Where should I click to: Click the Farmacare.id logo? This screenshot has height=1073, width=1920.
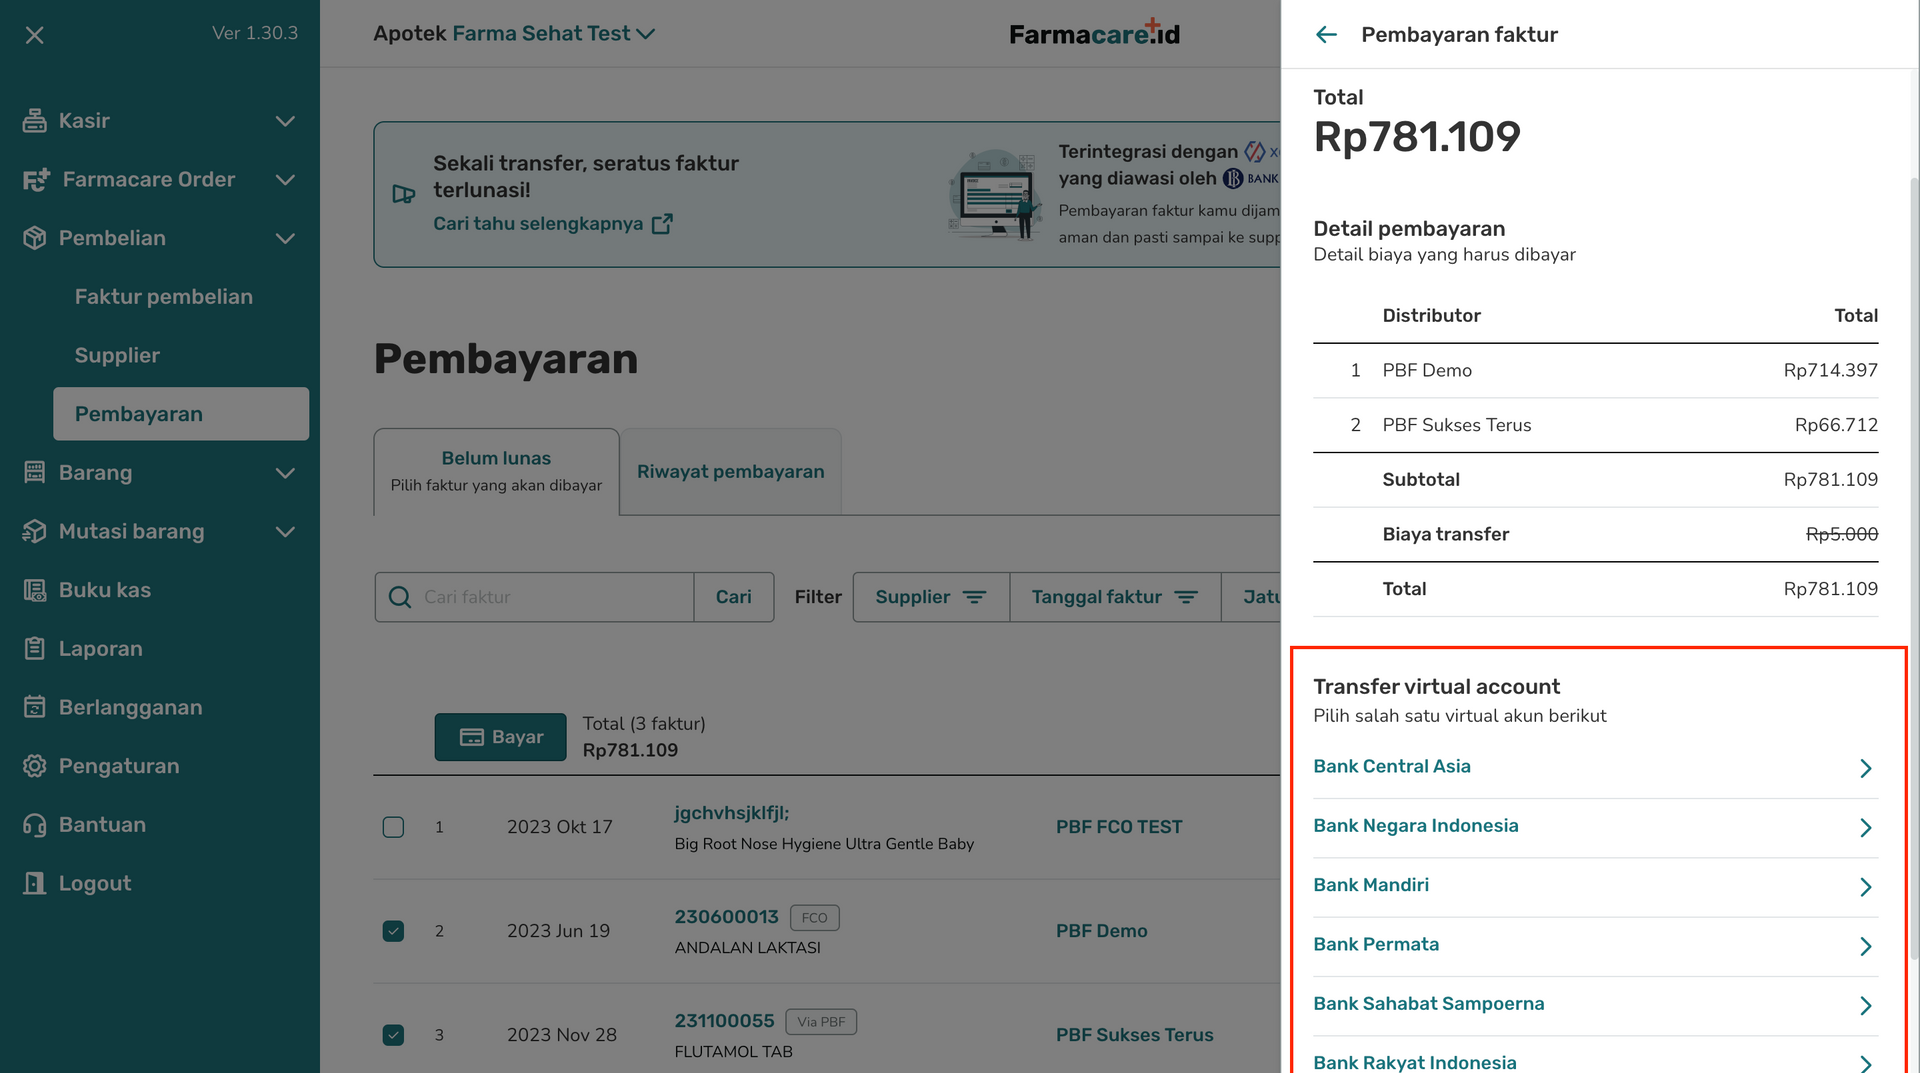(x=1095, y=33)
